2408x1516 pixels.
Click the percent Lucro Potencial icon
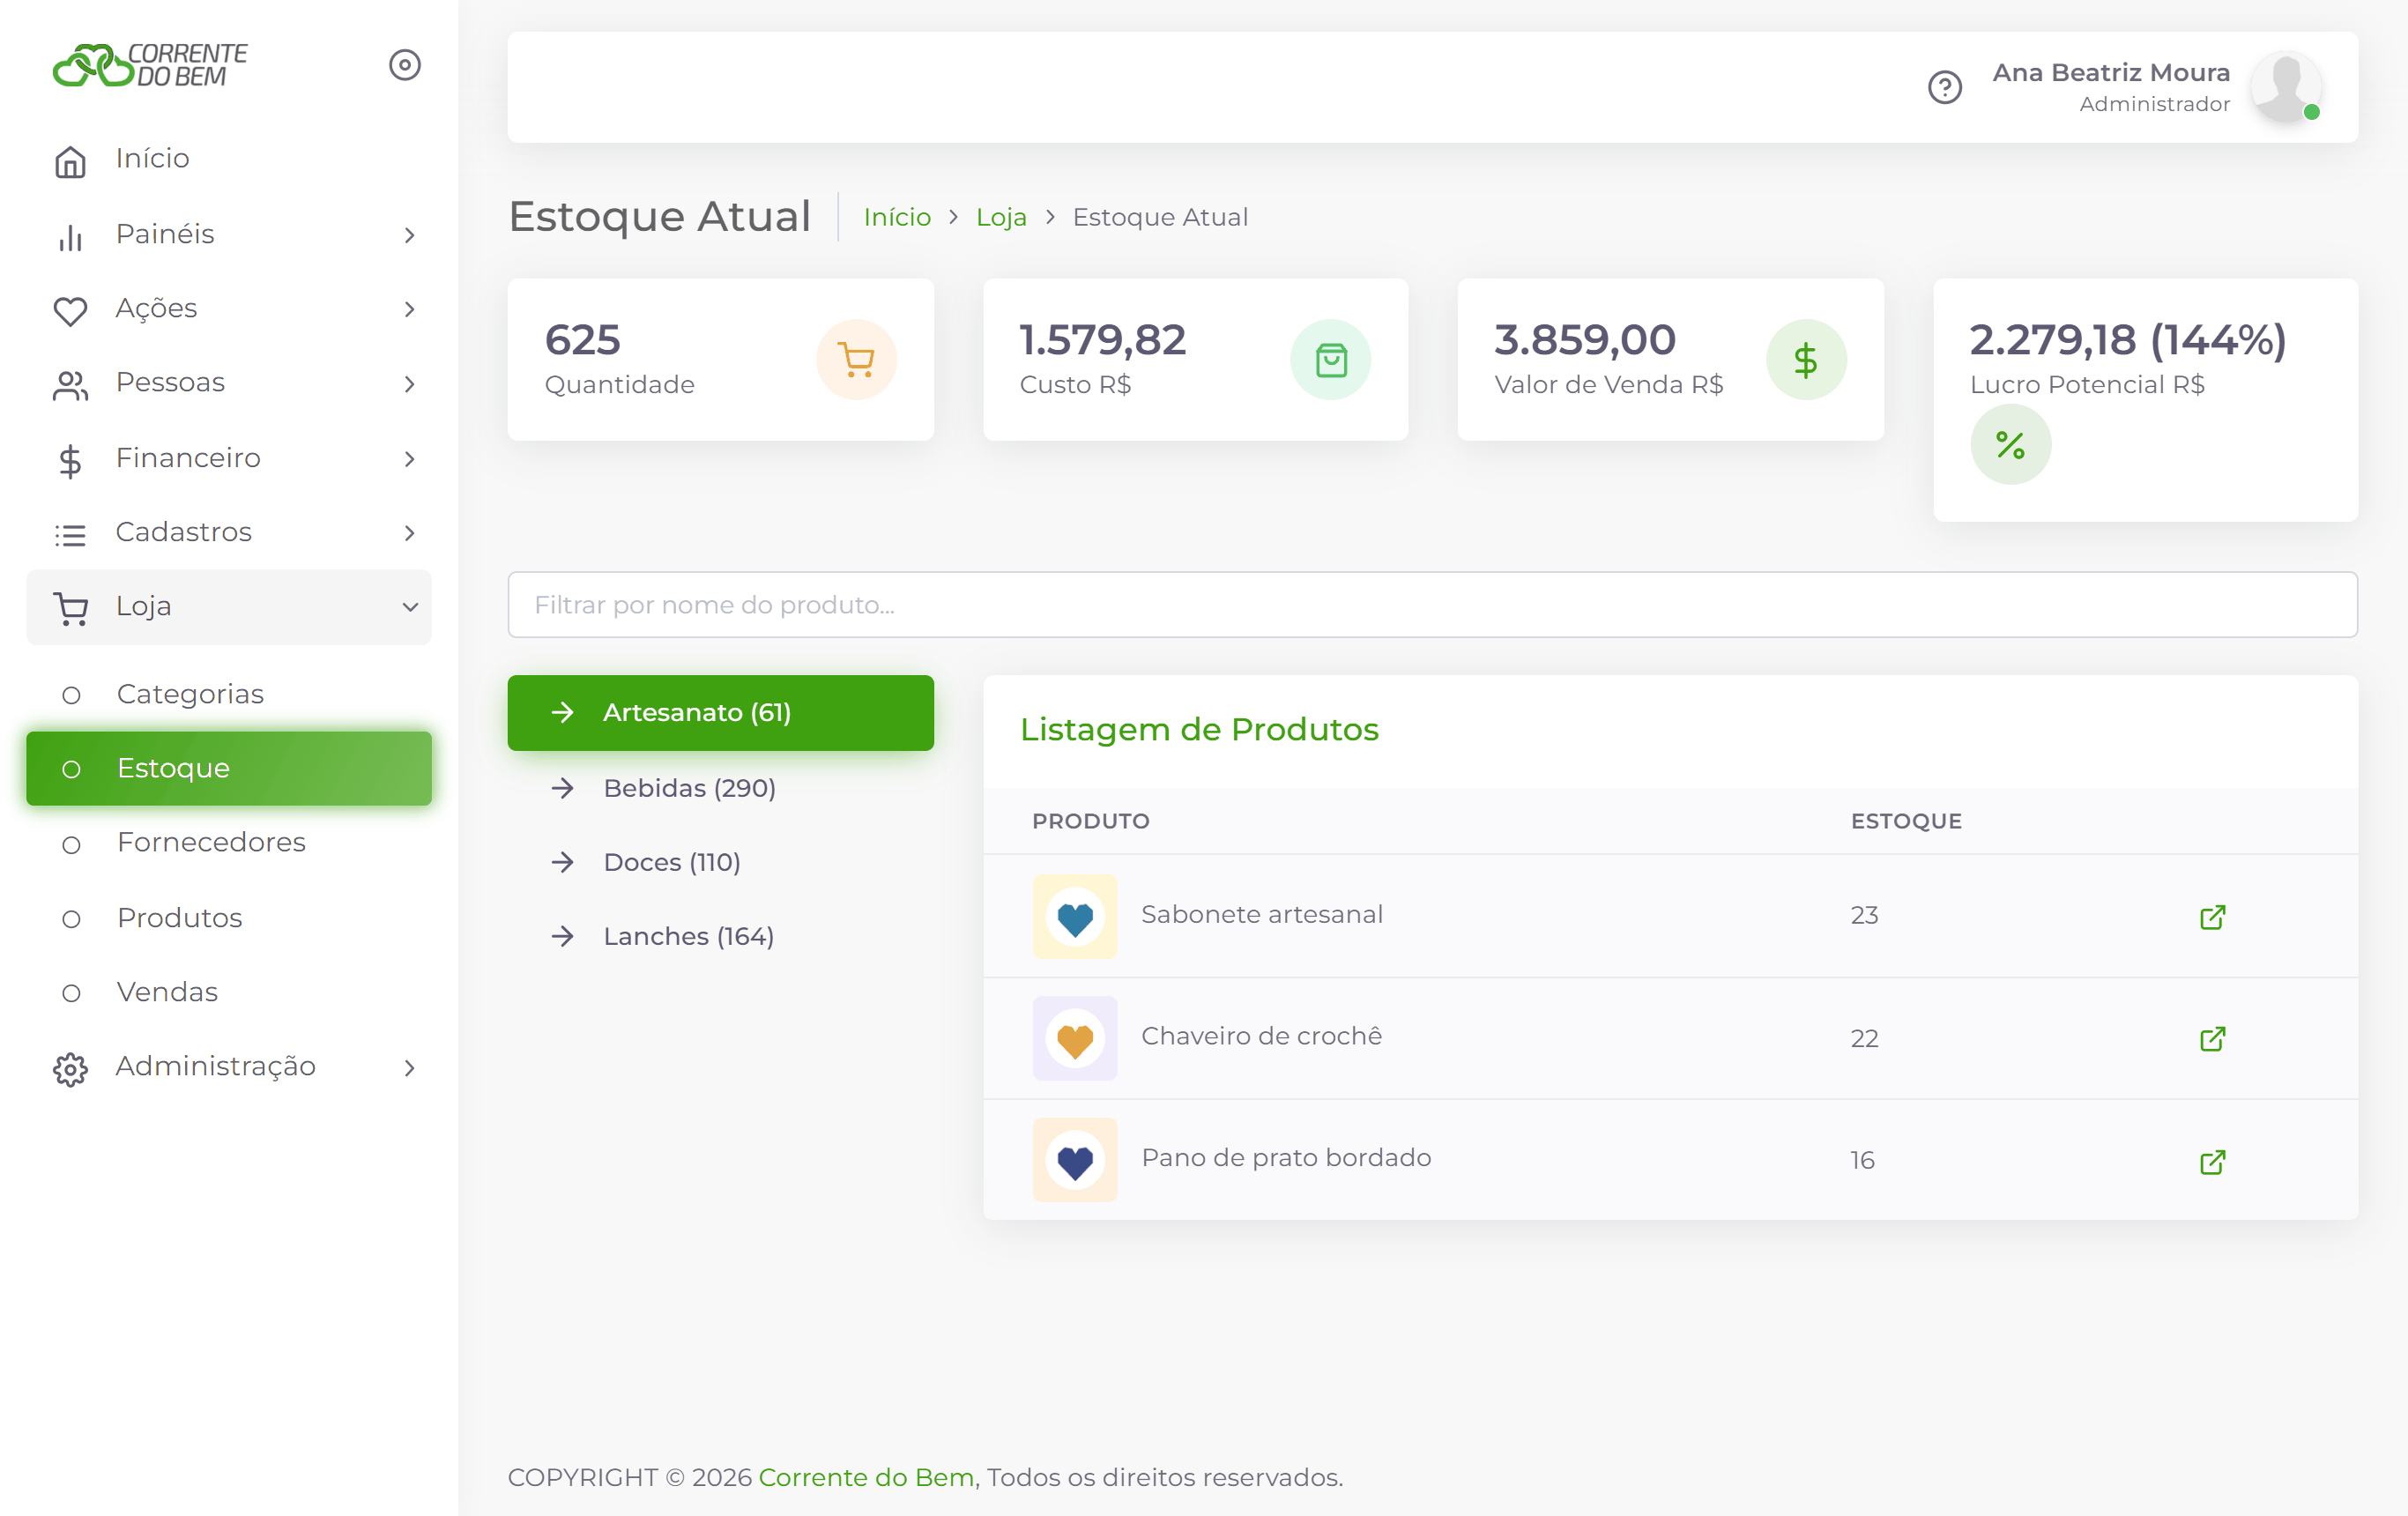[2010, 444]
